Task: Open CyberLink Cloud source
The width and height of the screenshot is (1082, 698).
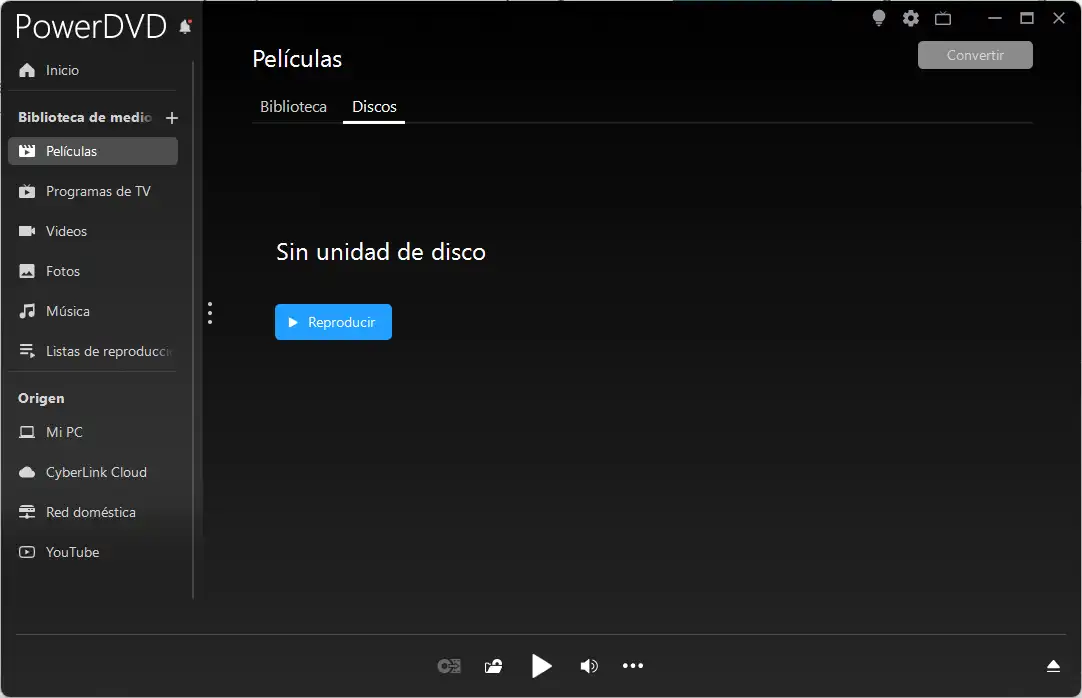Action: coord(92,472)
